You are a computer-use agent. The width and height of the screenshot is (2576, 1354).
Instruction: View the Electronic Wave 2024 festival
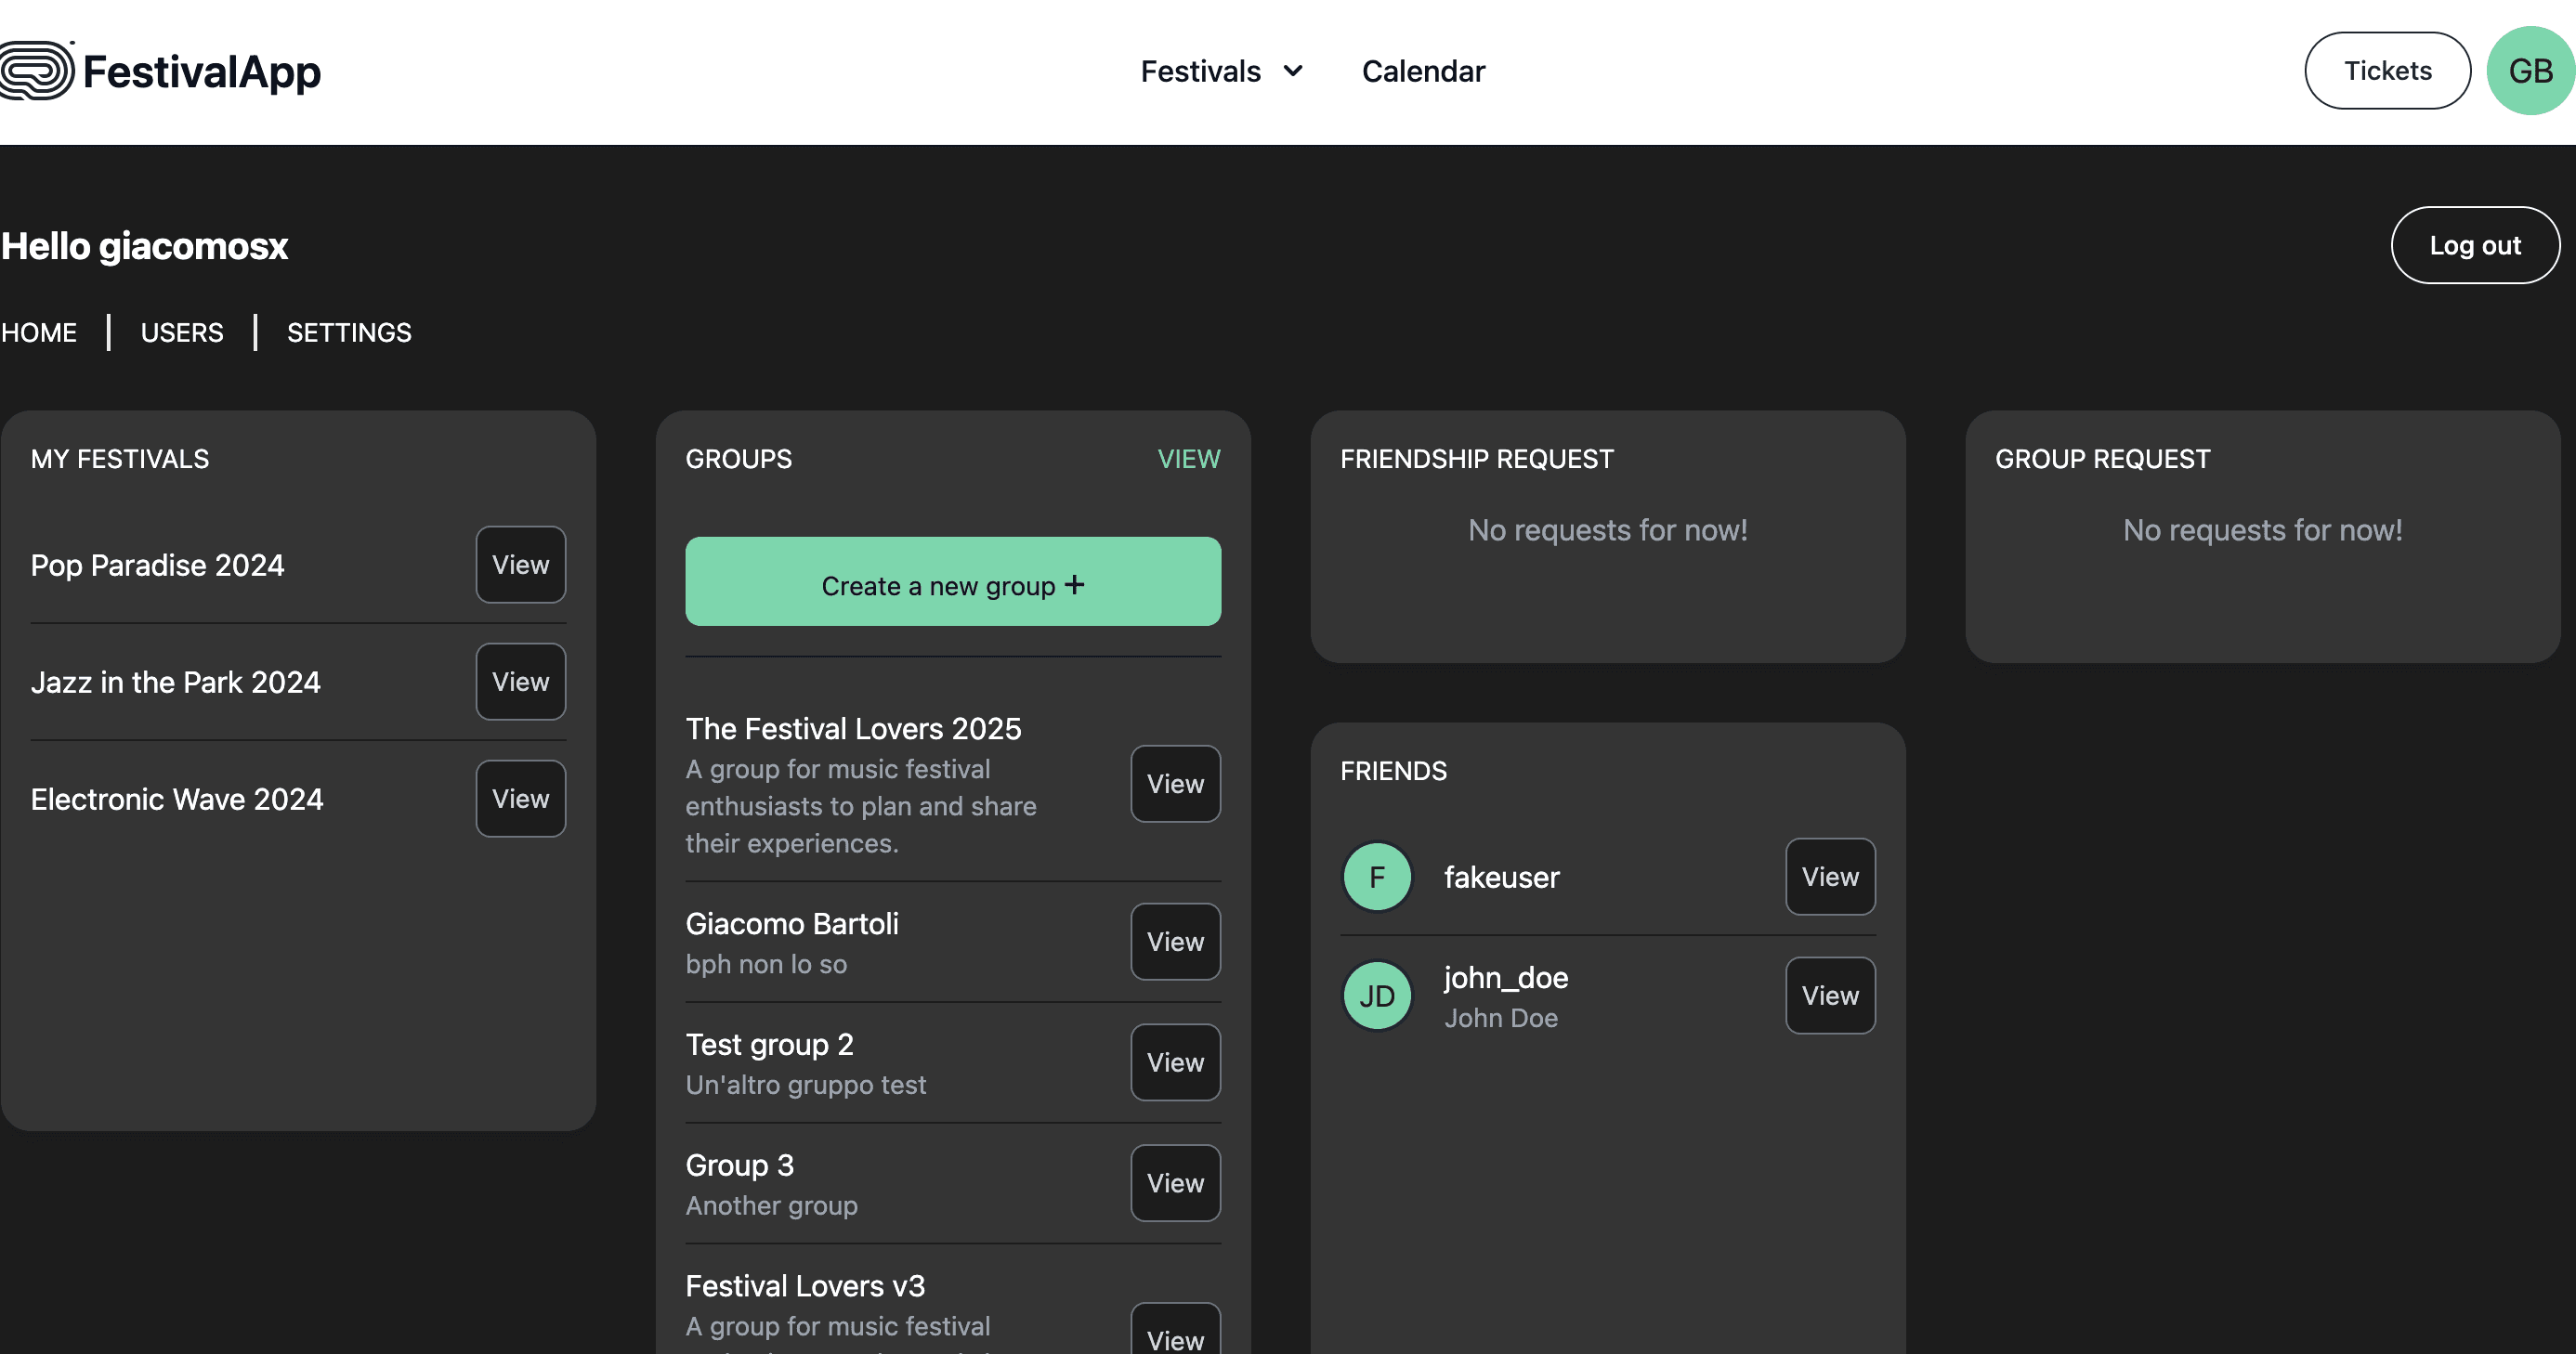tap(520, 799)
